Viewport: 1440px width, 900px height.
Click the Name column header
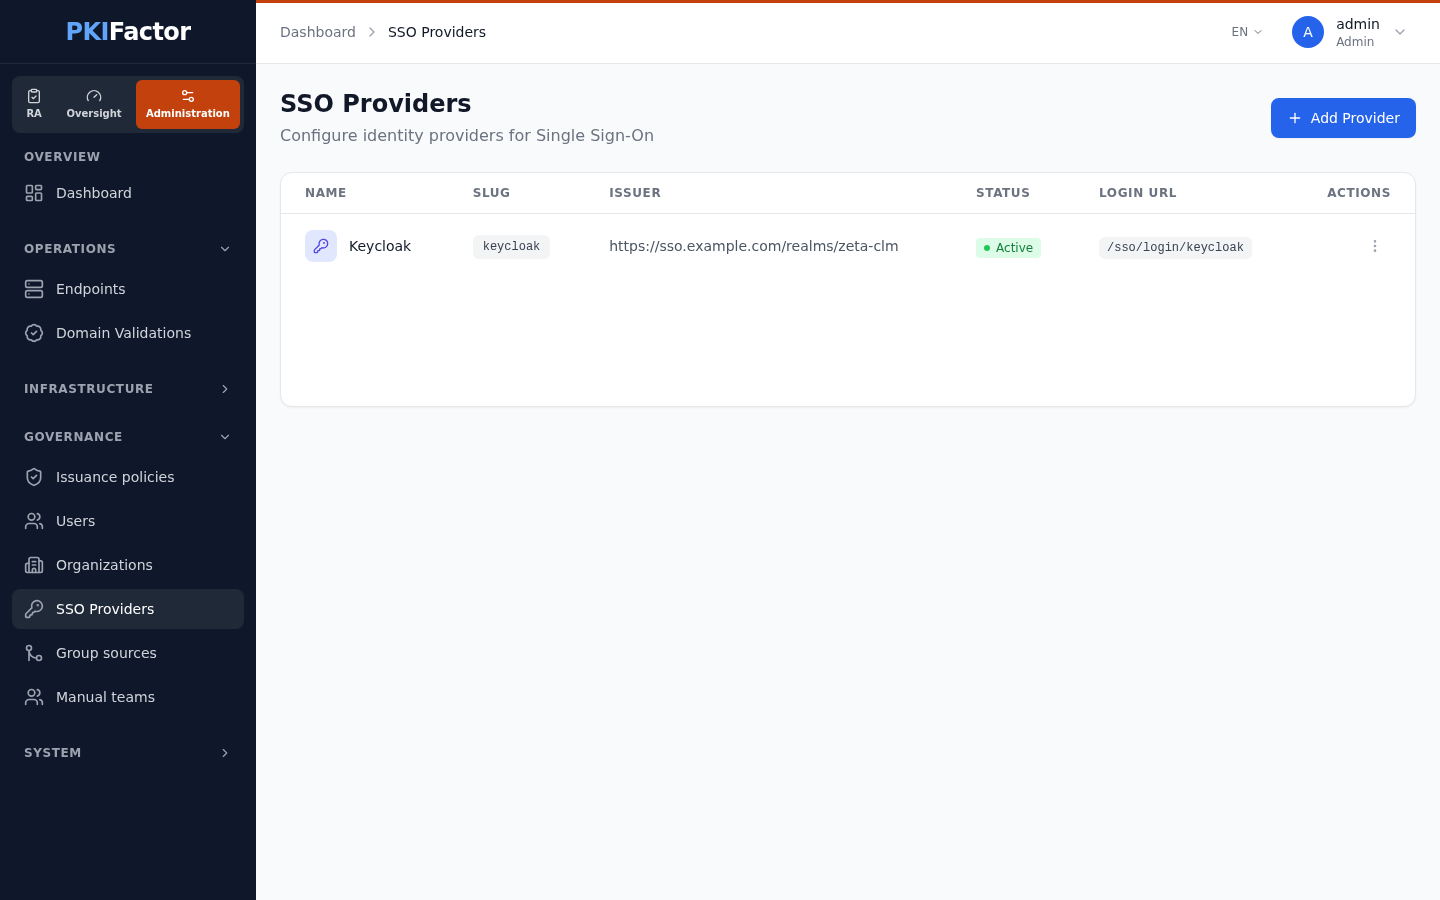pos(326,193)
